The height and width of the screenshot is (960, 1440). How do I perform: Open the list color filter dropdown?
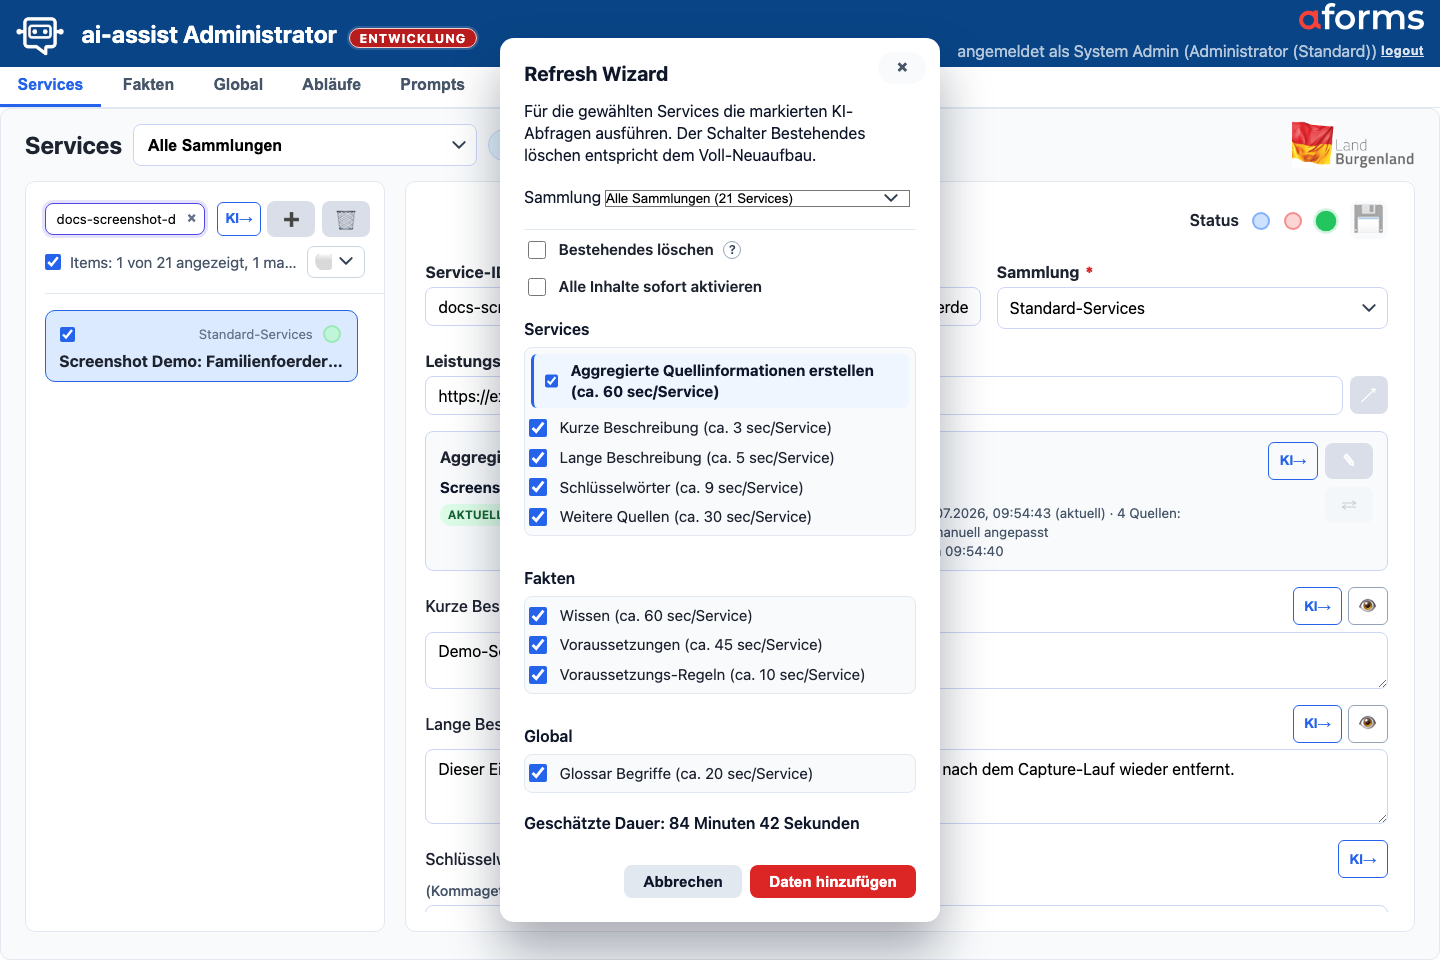(336, 261)
